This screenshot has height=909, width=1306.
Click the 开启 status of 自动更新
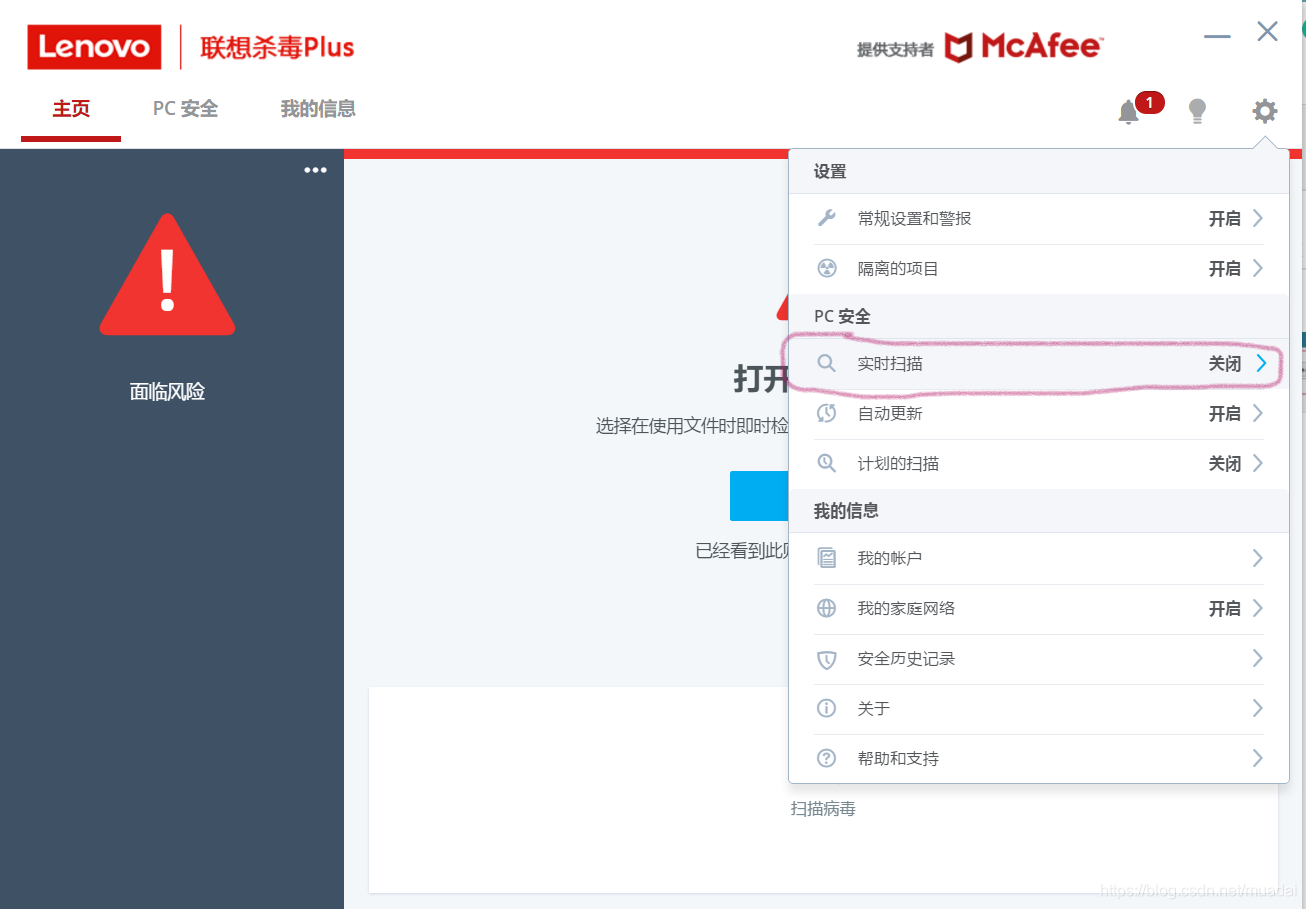[1225, 414]
